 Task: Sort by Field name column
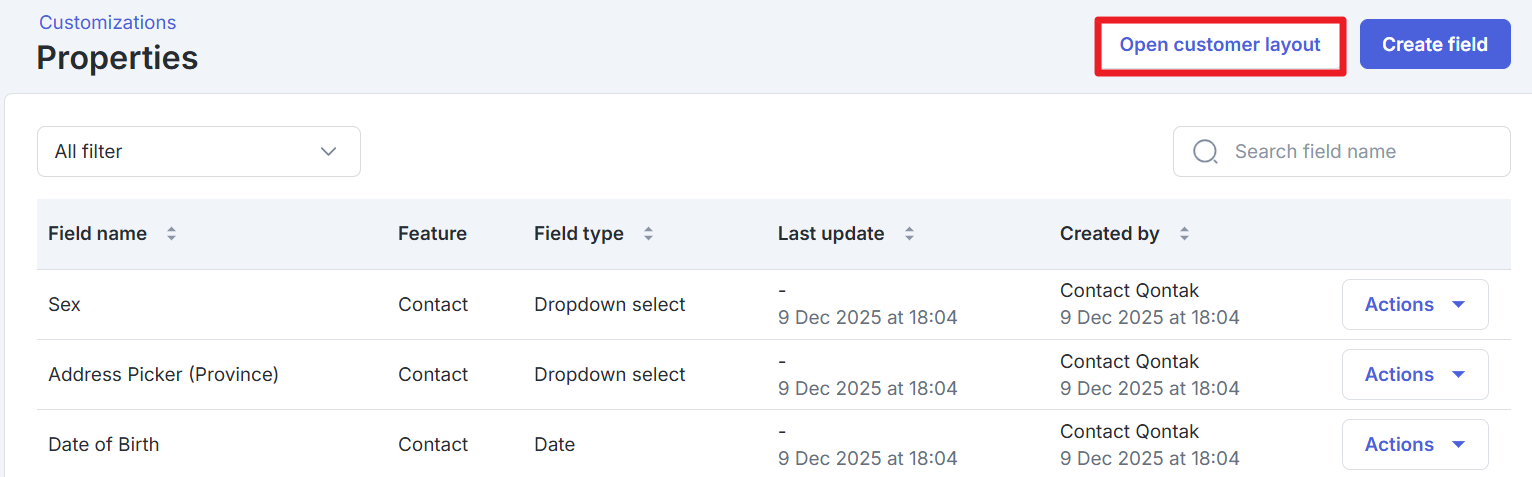[x=171, y=234]
